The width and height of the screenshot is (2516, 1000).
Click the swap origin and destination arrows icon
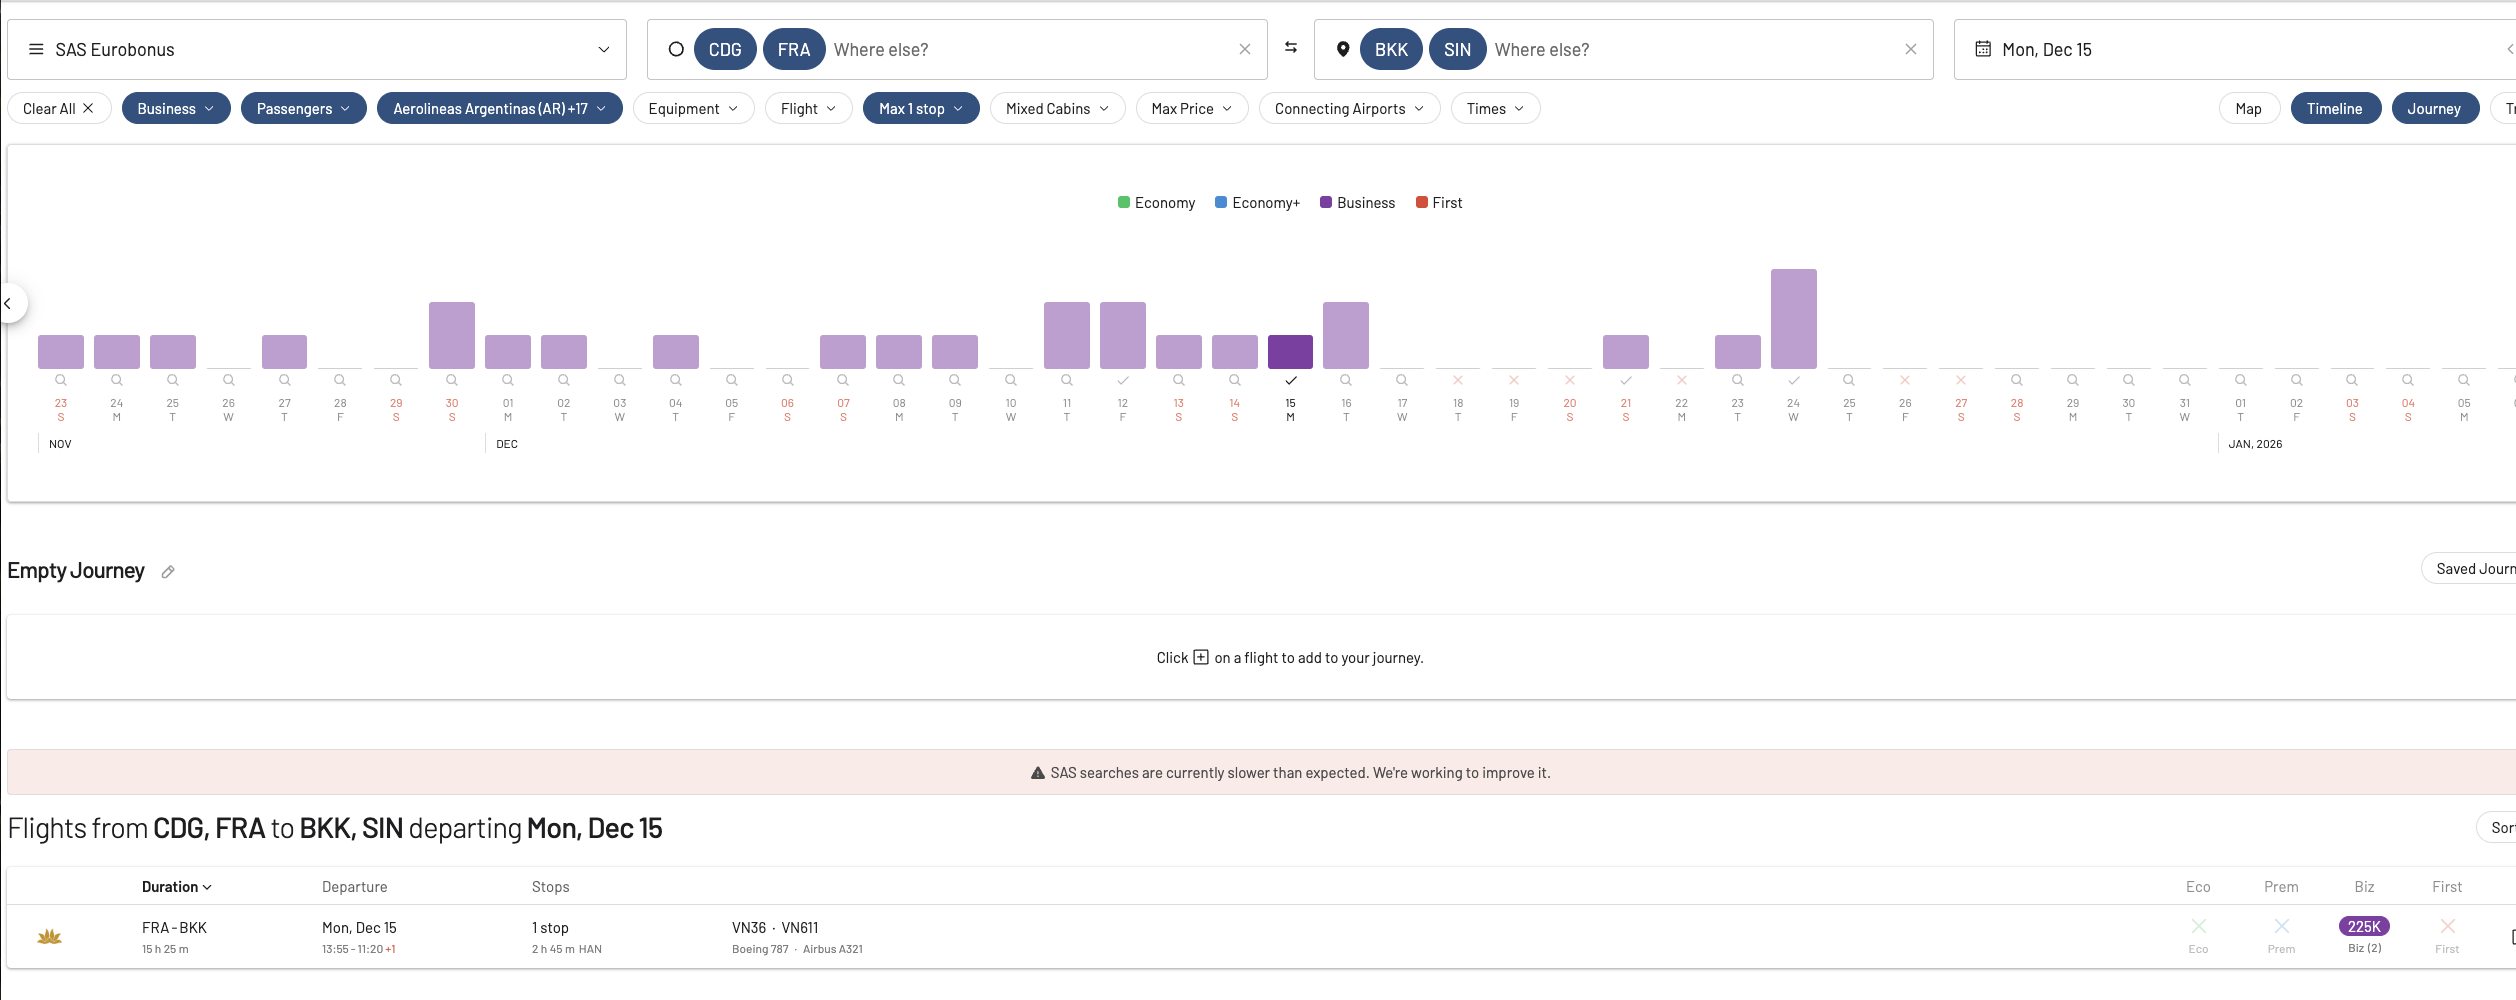pos(1290,48)
